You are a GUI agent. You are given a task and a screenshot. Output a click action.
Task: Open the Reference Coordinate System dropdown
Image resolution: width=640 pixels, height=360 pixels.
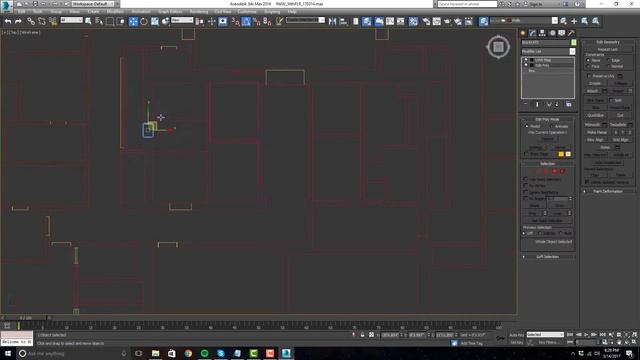(x=182, y=20)
